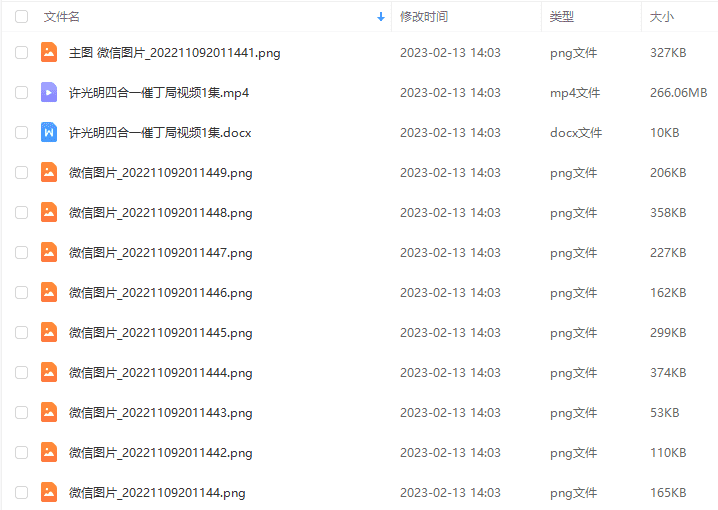This screenshot has height=510, width=718.
Task: Sort by the 修改时间 column header
Action: pos(424,17)
